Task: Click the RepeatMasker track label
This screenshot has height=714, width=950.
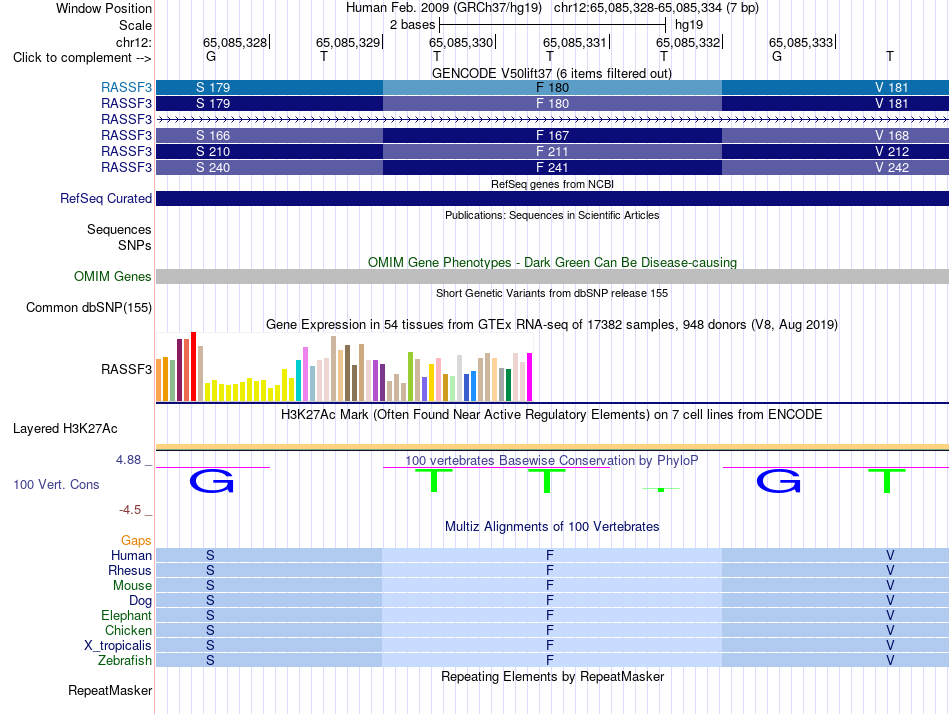Action: point(110,690)
